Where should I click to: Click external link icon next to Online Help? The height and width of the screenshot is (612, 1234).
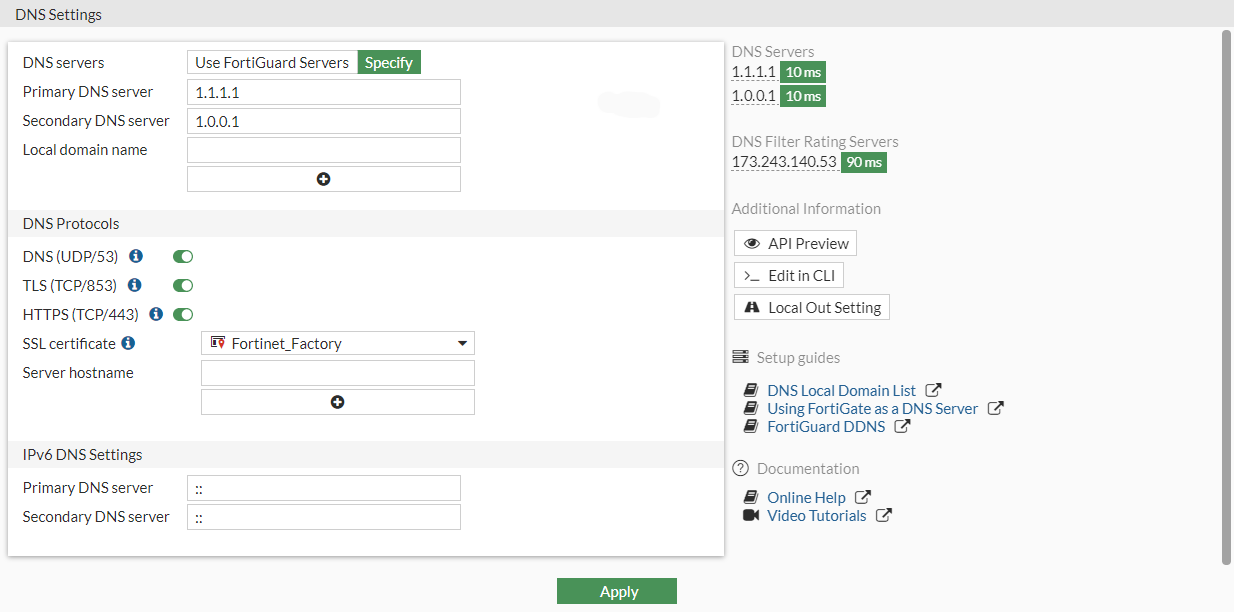[863, 497]
